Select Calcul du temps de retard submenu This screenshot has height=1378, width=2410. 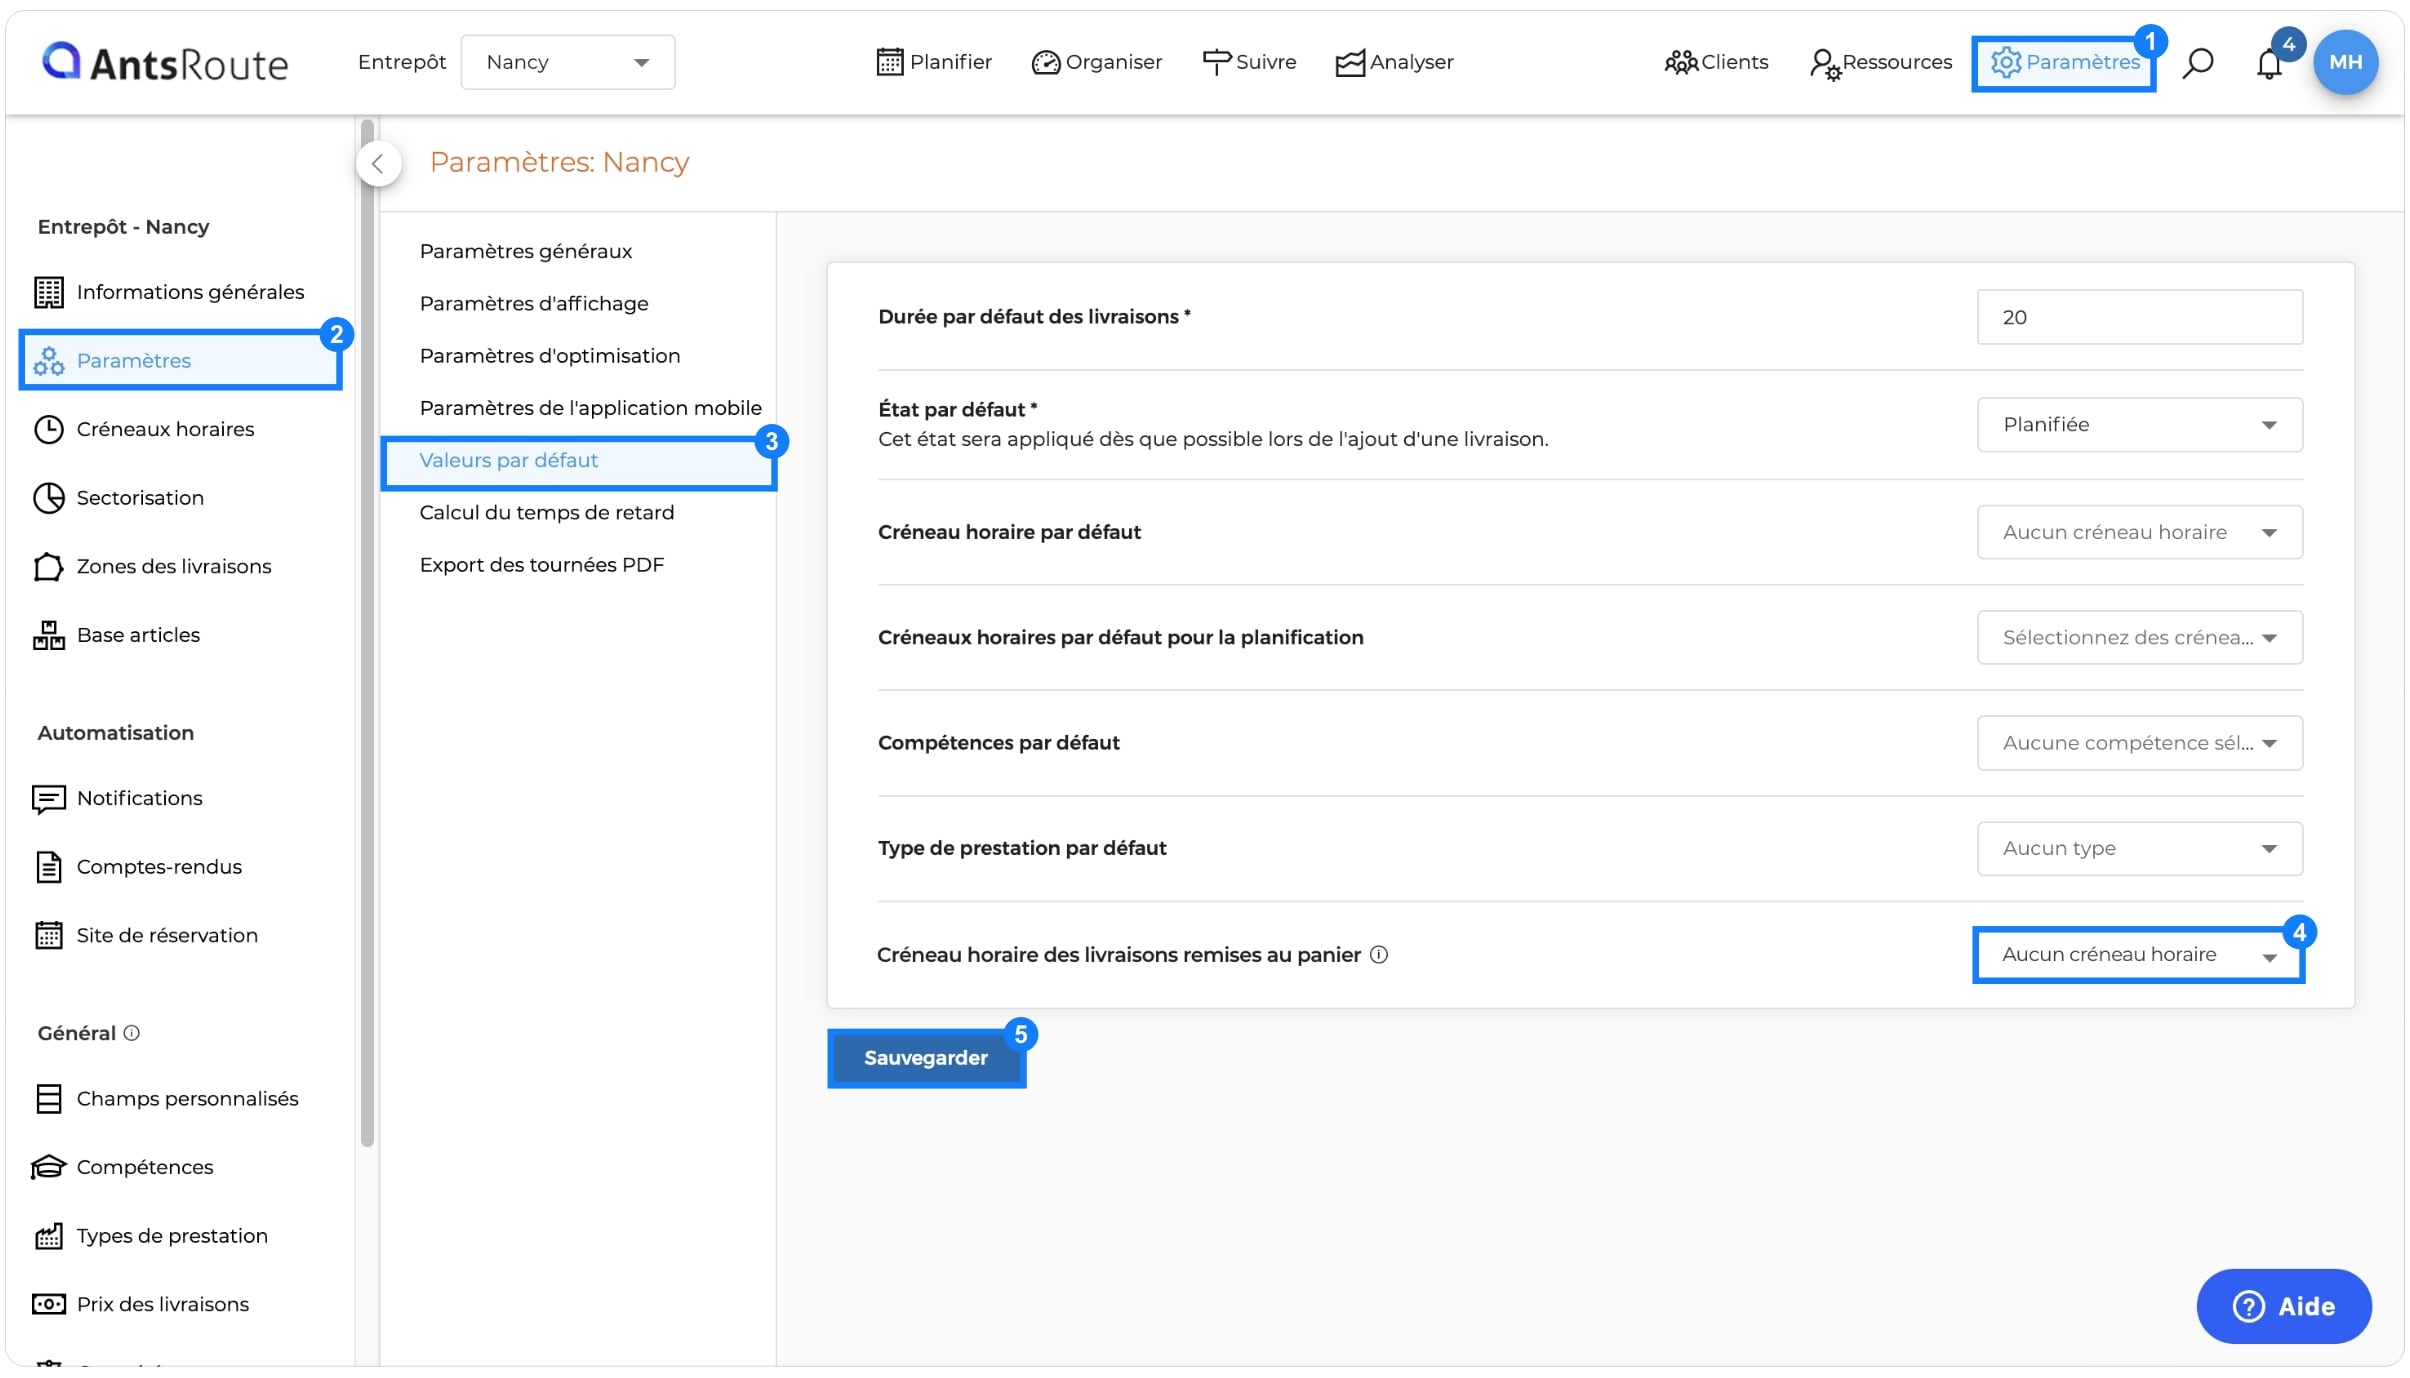tap(546, 513)
